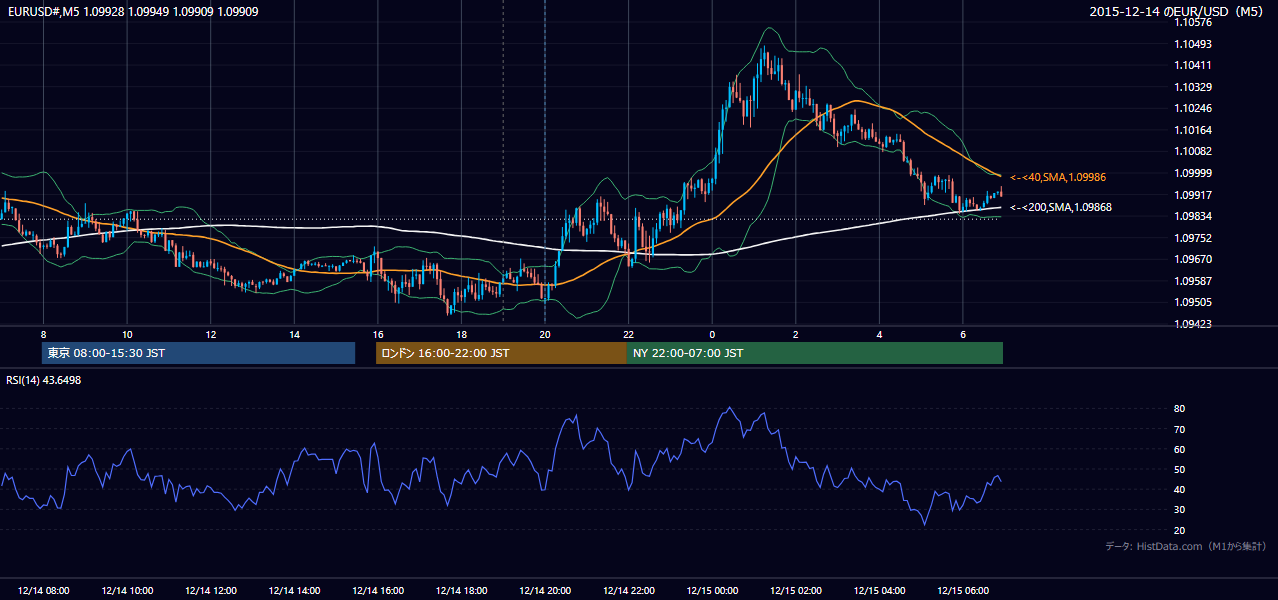Click hour label 22 below price chart
This screenshot has width=1278, height=600.
point(628,334)
